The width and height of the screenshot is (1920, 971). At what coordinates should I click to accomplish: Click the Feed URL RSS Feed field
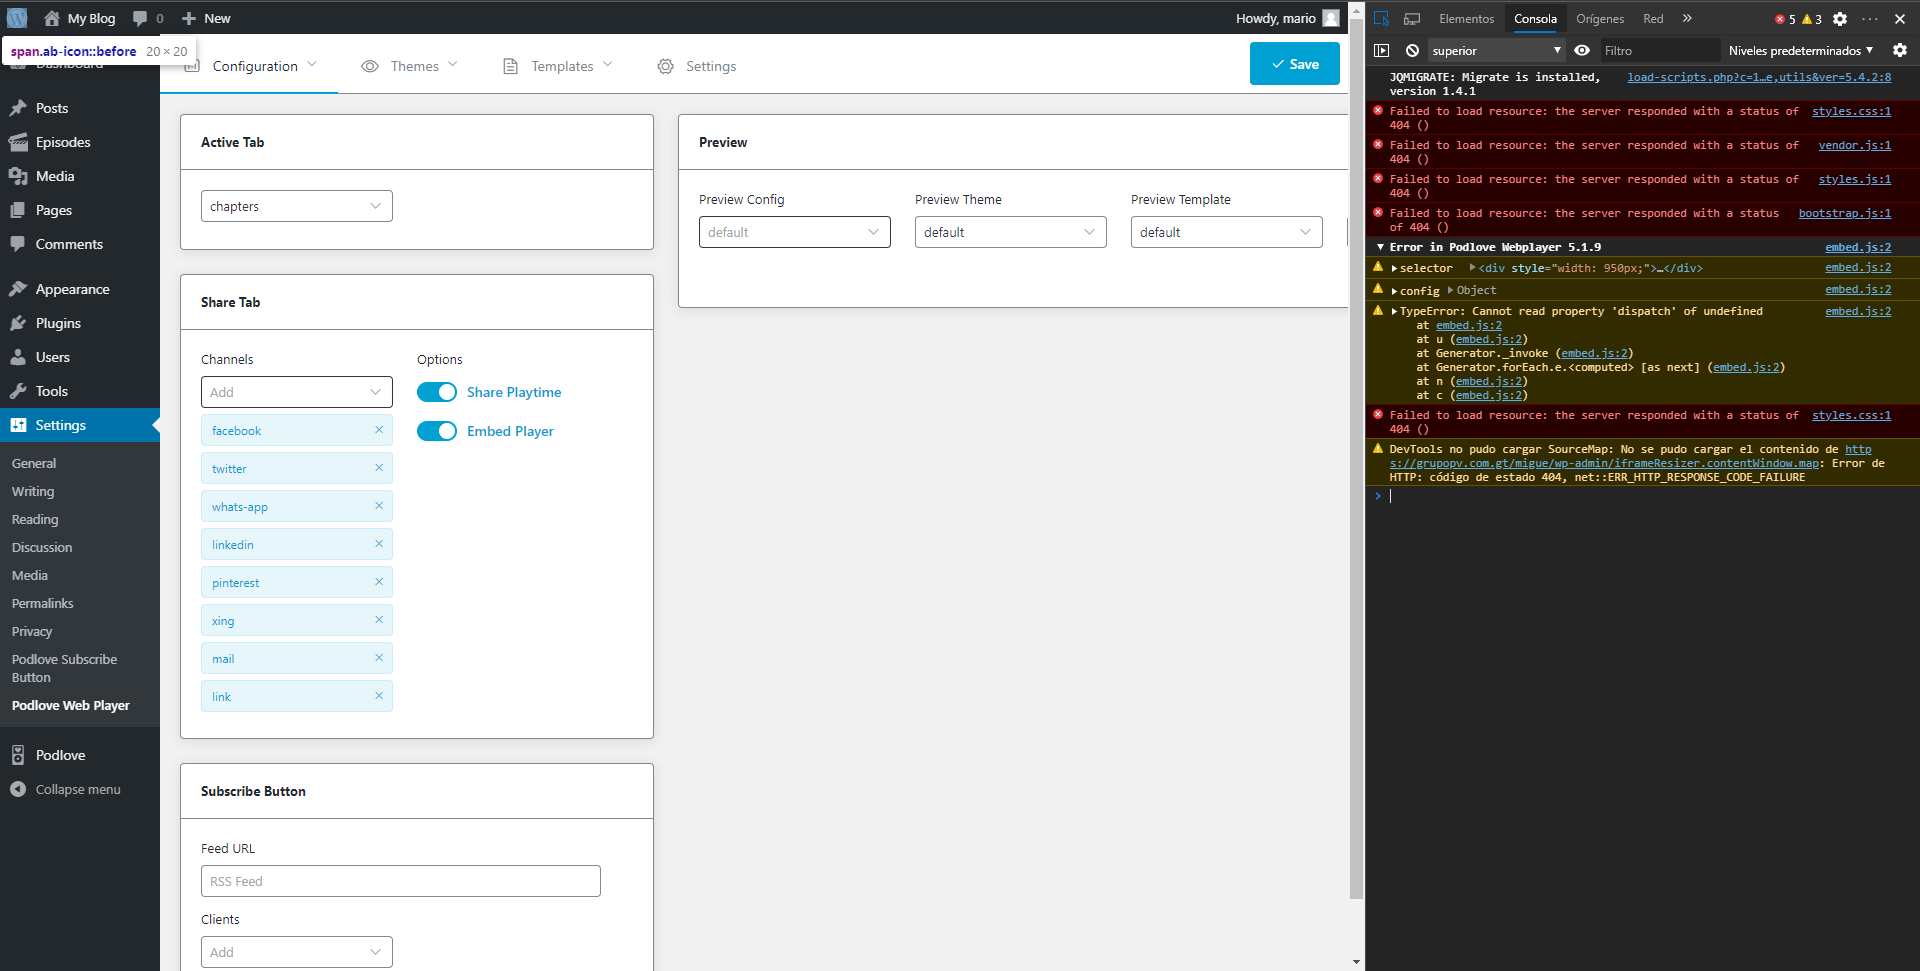tap(401, 881)
